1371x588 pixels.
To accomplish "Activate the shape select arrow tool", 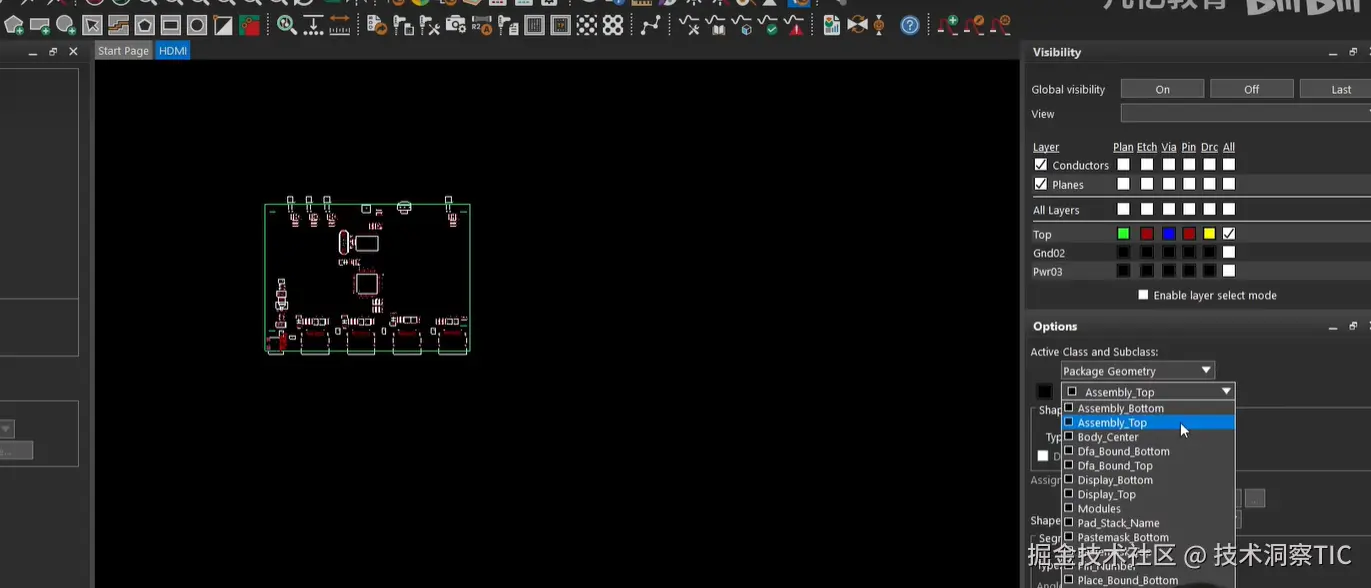I will [92, 25].
